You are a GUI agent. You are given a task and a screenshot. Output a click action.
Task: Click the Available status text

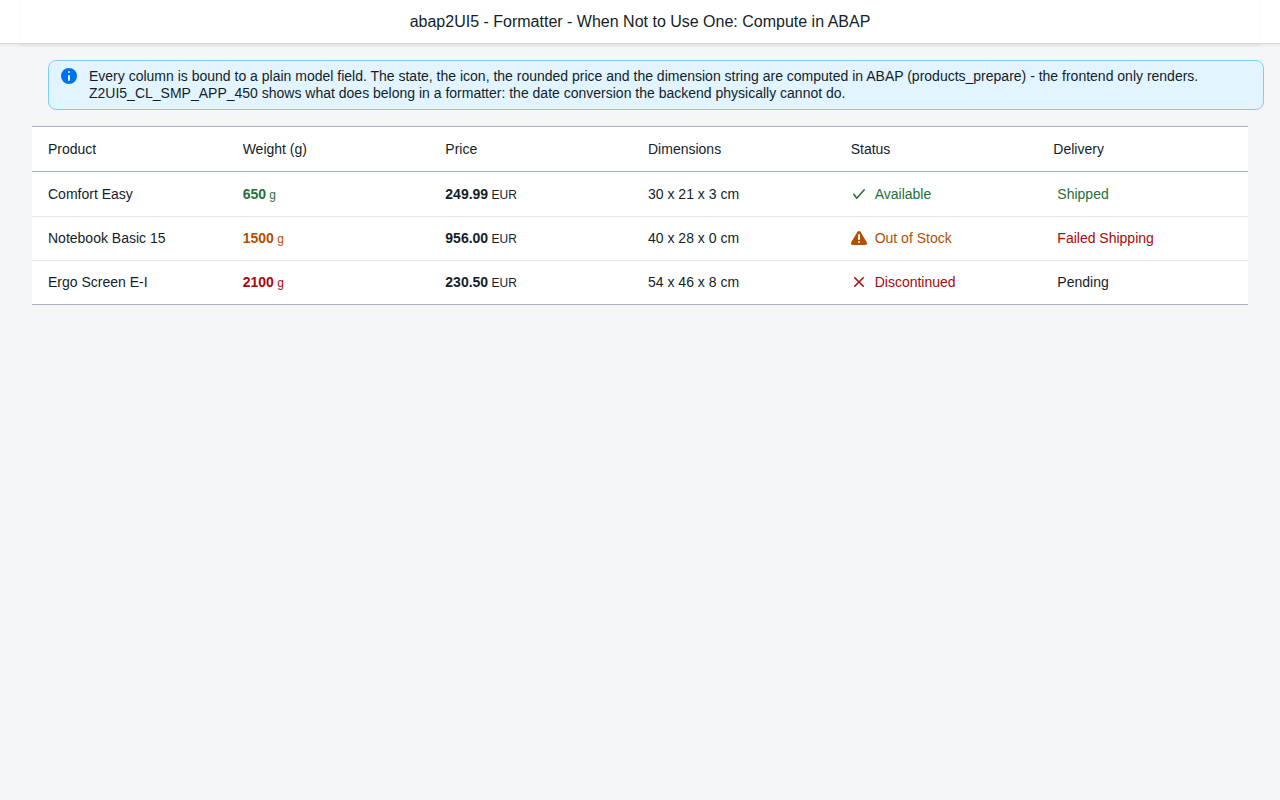[903, 194]
